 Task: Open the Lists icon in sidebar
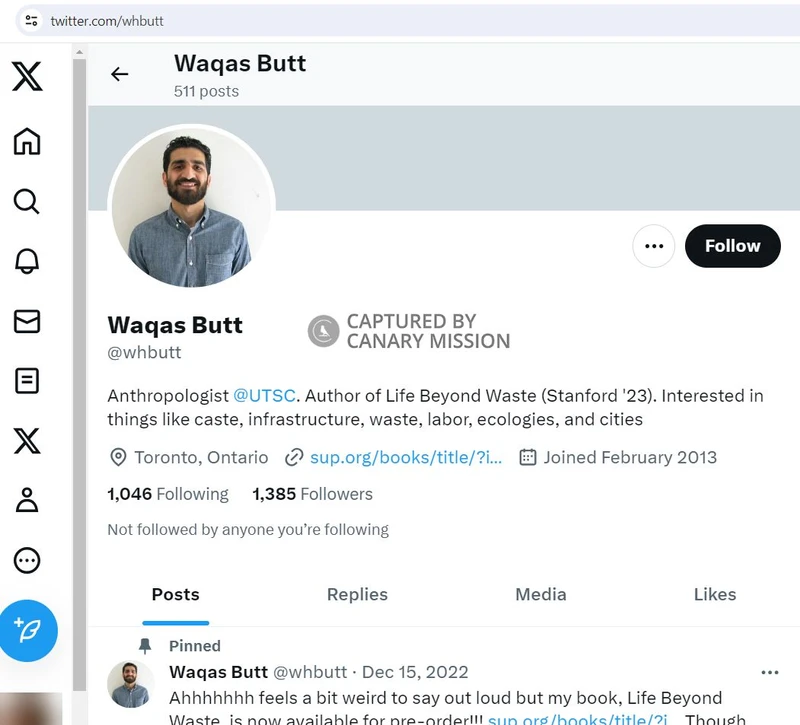pyautogui.click(x=27, y=382)
